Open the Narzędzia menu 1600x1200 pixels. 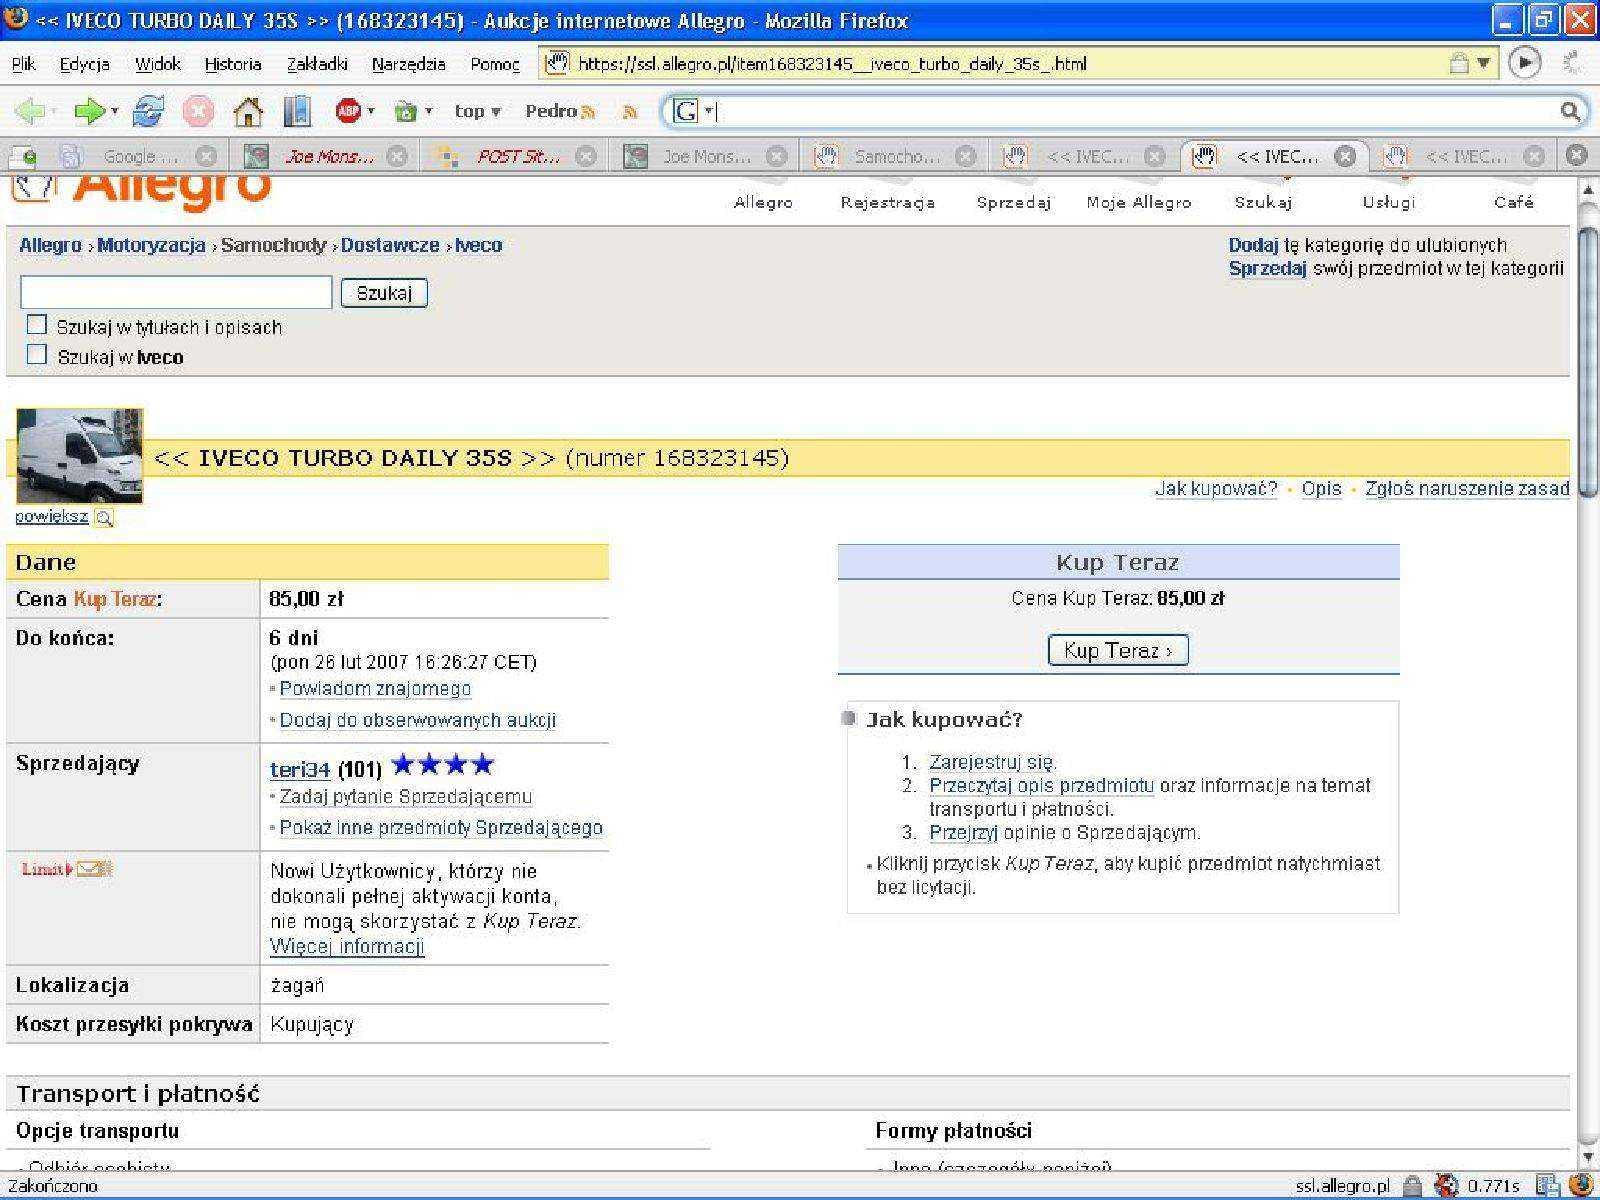pyautogui.click(x=408, y=64)
